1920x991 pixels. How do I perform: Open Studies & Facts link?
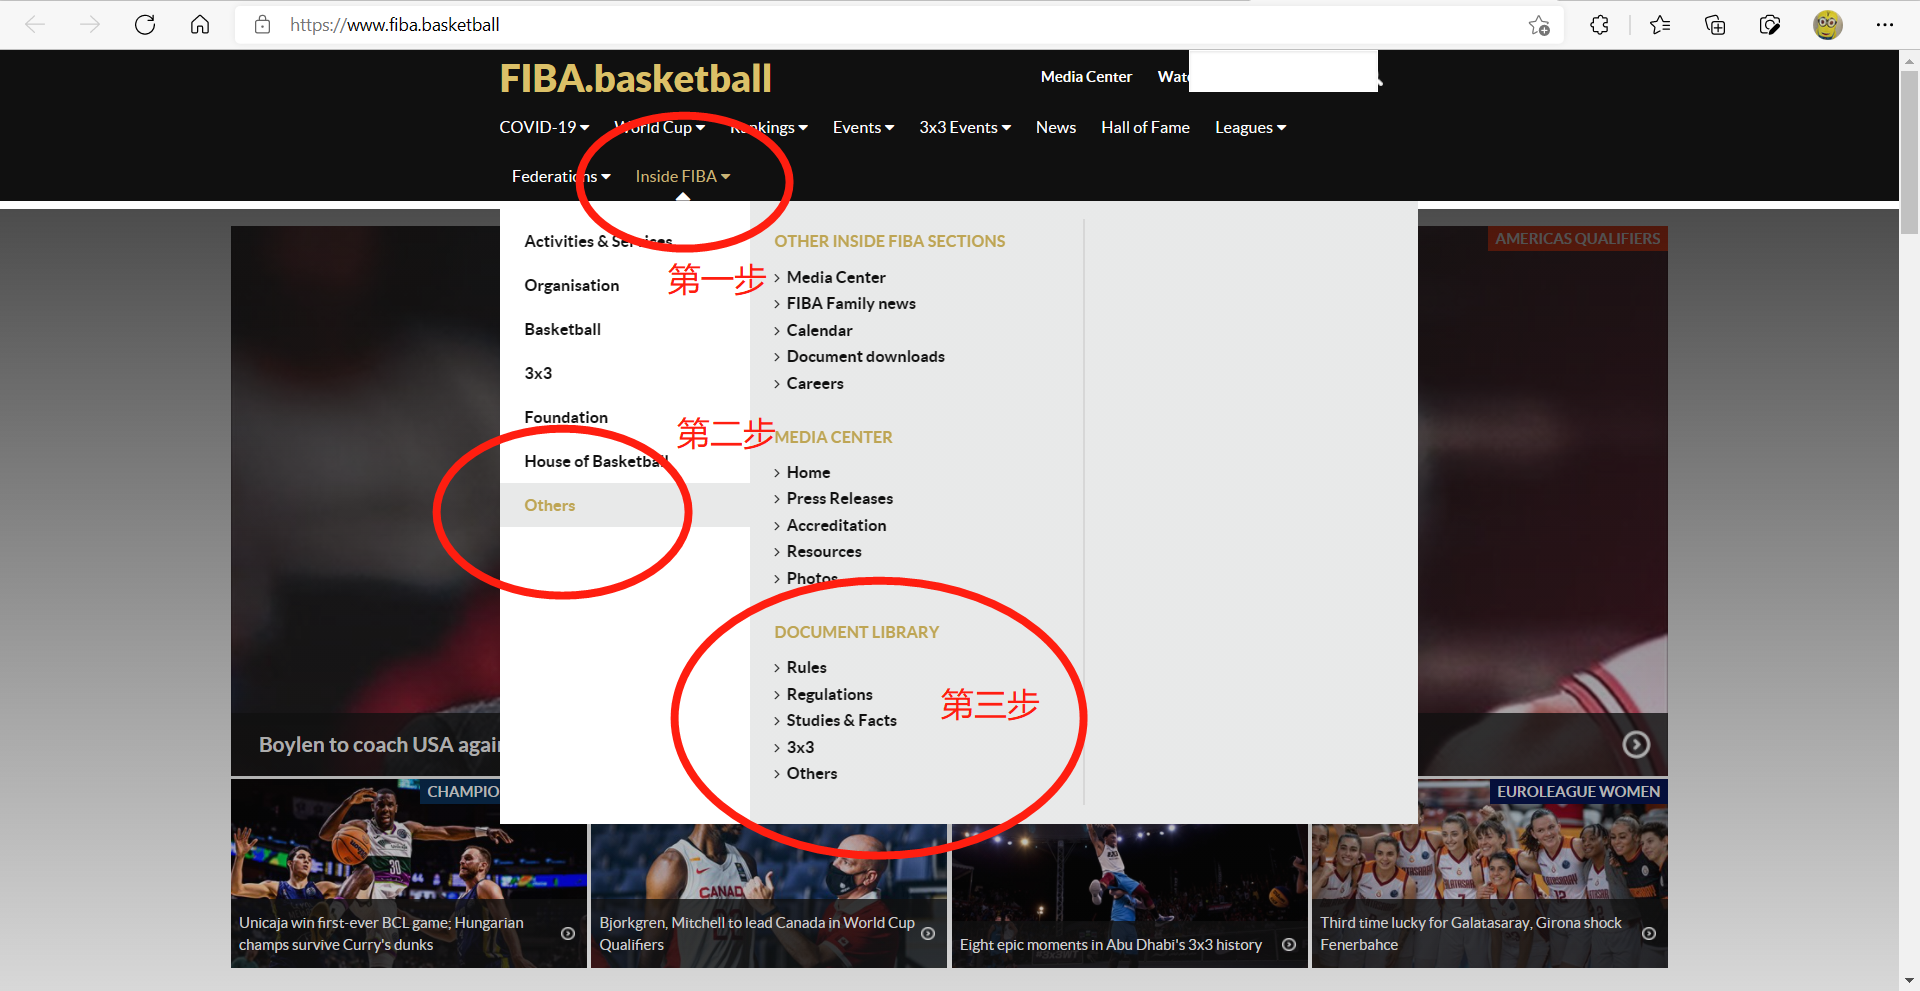pos(841,720)
